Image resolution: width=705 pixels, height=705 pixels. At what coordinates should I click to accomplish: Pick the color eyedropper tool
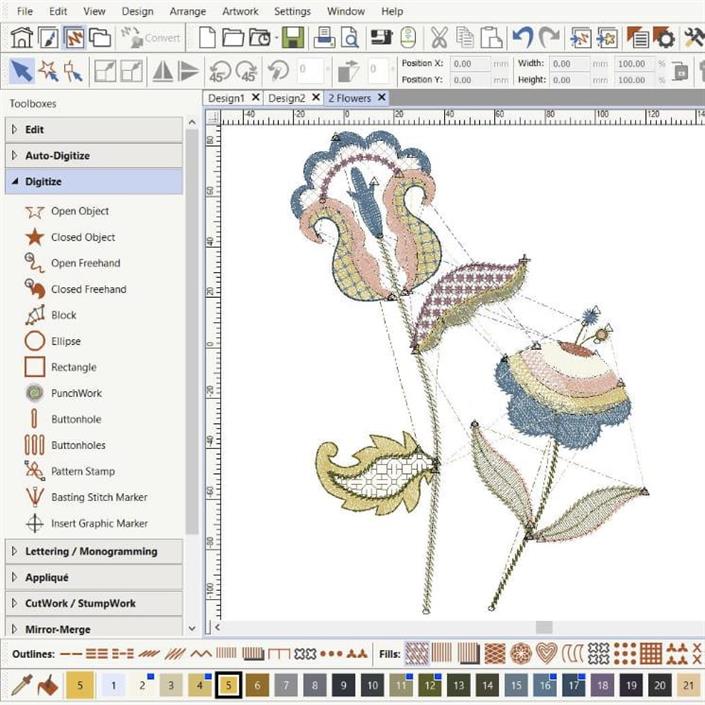(20, 685)
